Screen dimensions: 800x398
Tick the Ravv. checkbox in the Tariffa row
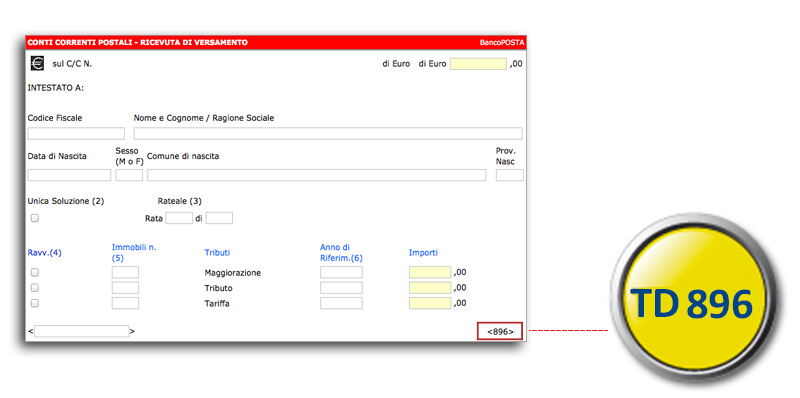(35, 303)
